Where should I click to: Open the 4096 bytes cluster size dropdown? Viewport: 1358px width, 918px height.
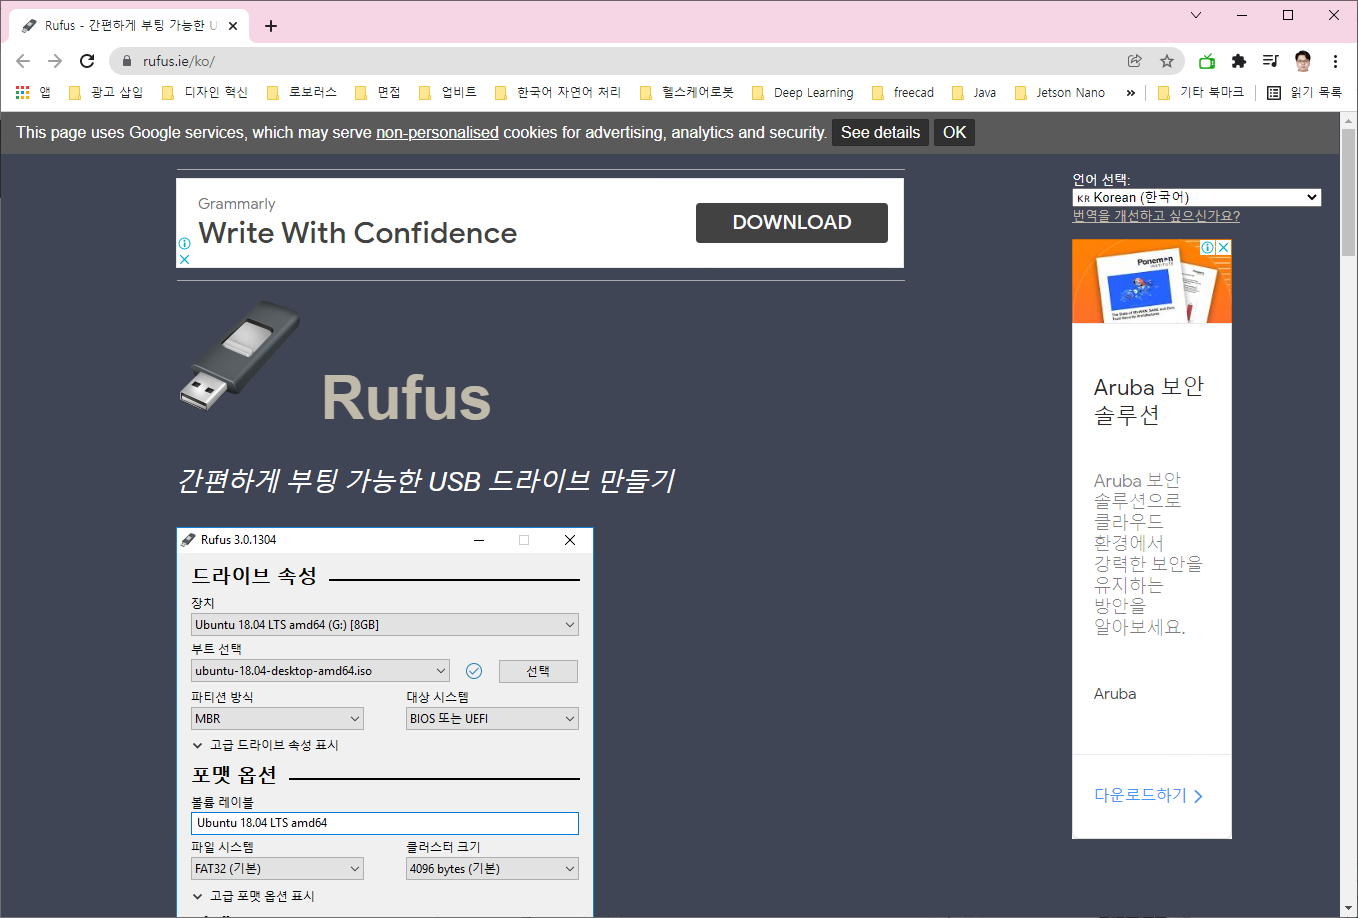pyautogui.click(x=492, y=868)
